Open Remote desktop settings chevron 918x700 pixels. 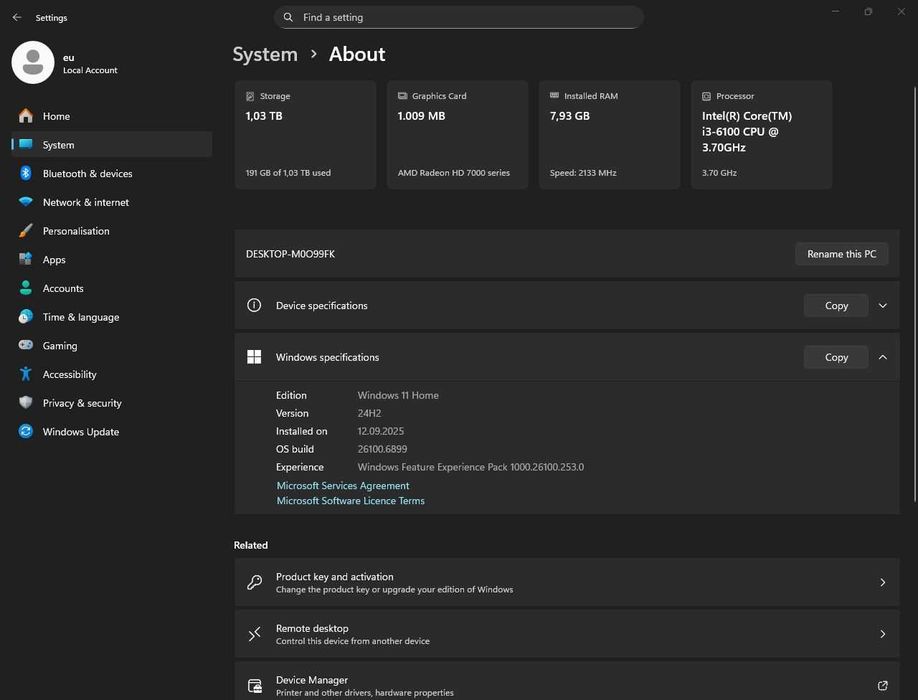click(x=882, y=634)
